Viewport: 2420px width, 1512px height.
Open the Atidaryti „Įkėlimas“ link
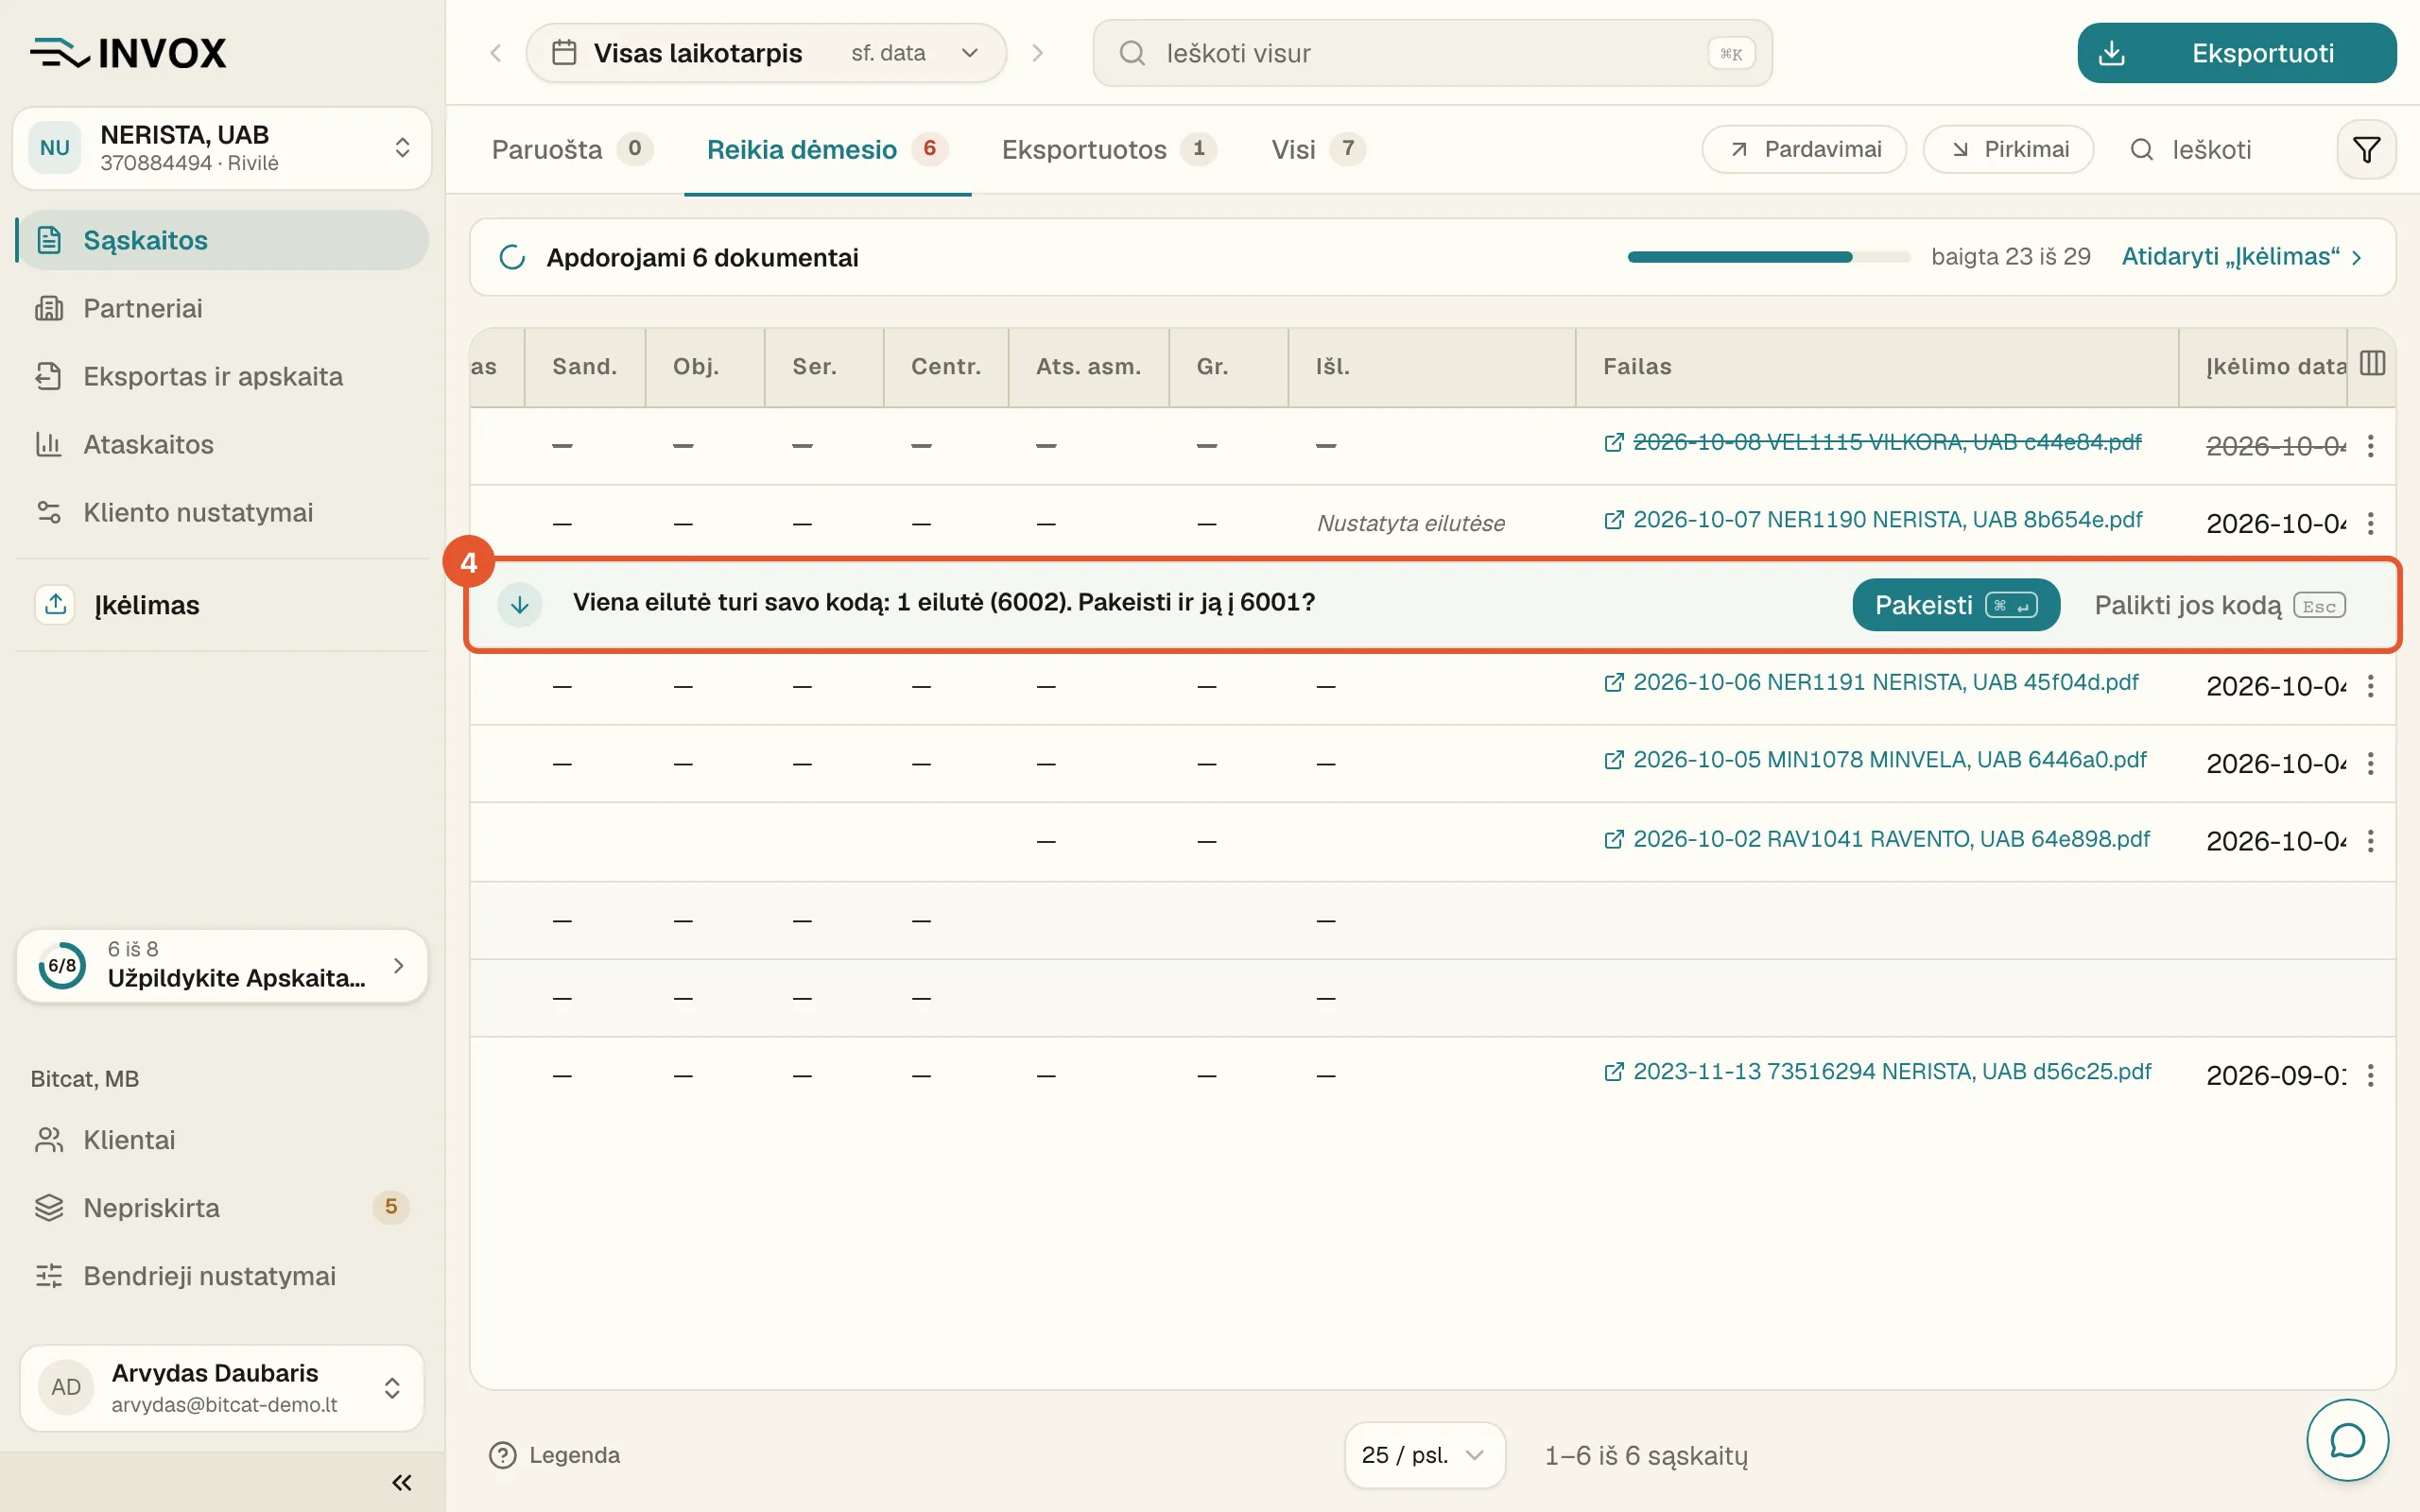2241,257
